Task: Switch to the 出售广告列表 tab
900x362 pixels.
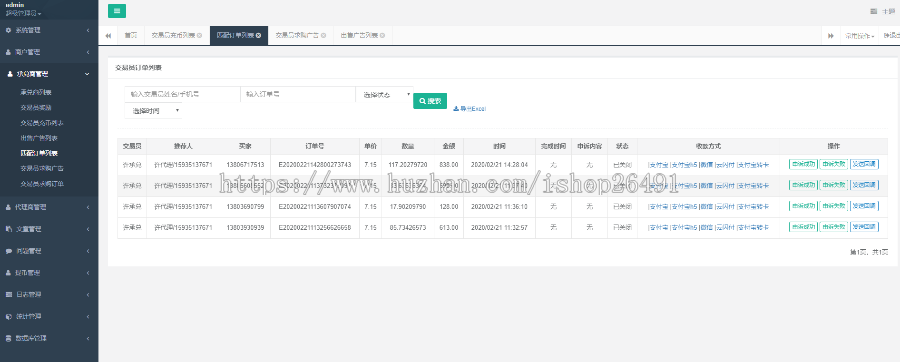Action: tap(358, 36)
